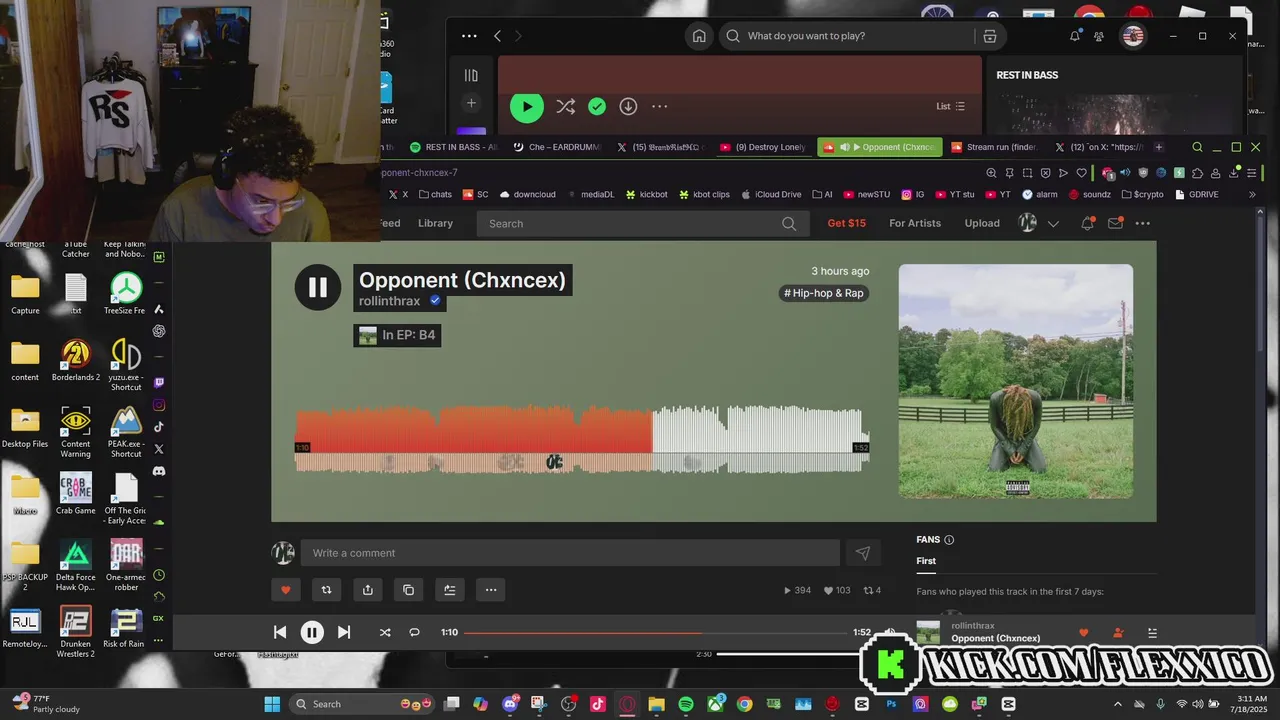The image size is (1280, 720).
Task: Send the comment with the paper plane button
Action: (x=863, y=553)
